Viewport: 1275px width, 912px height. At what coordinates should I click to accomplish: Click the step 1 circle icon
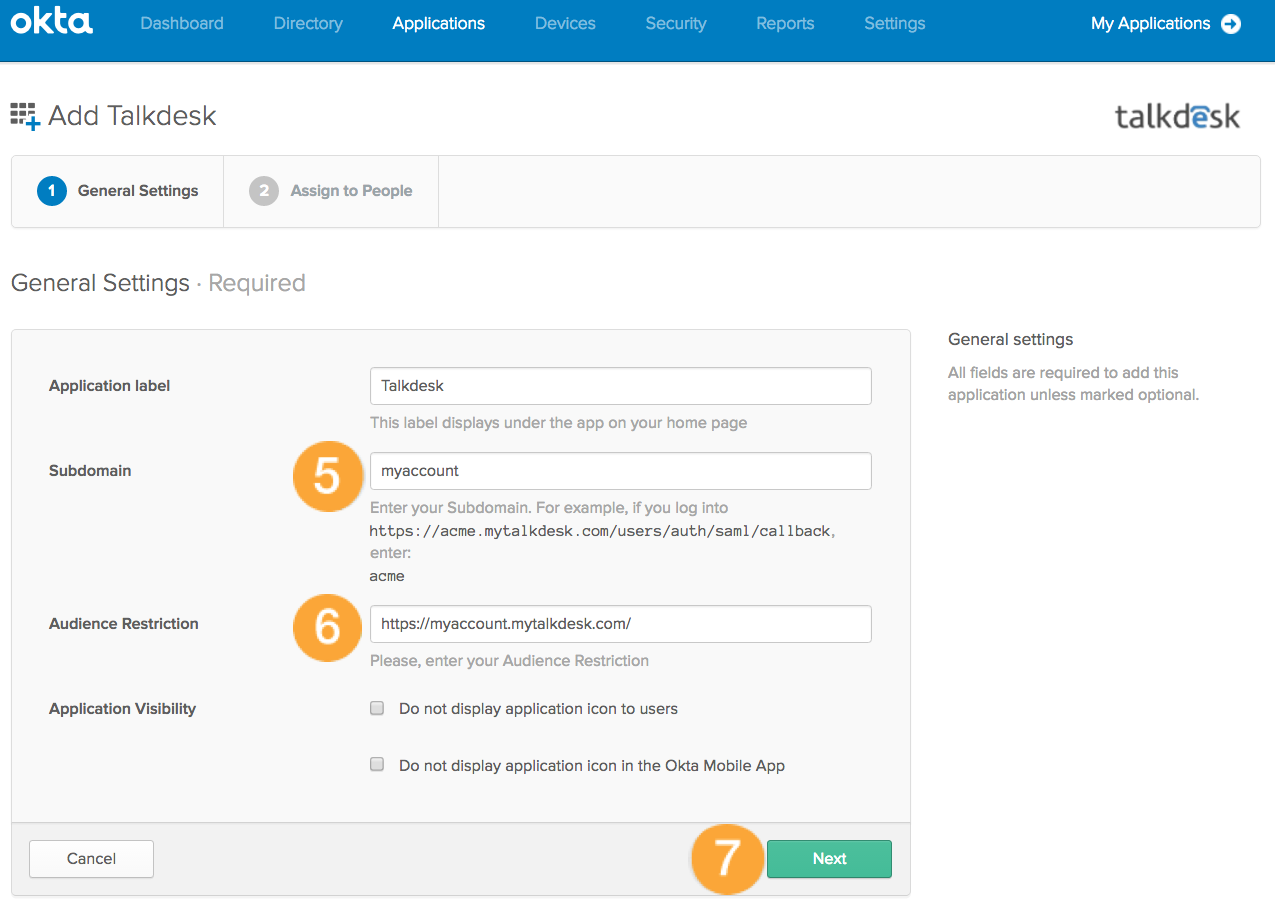(x=51, y=191)
